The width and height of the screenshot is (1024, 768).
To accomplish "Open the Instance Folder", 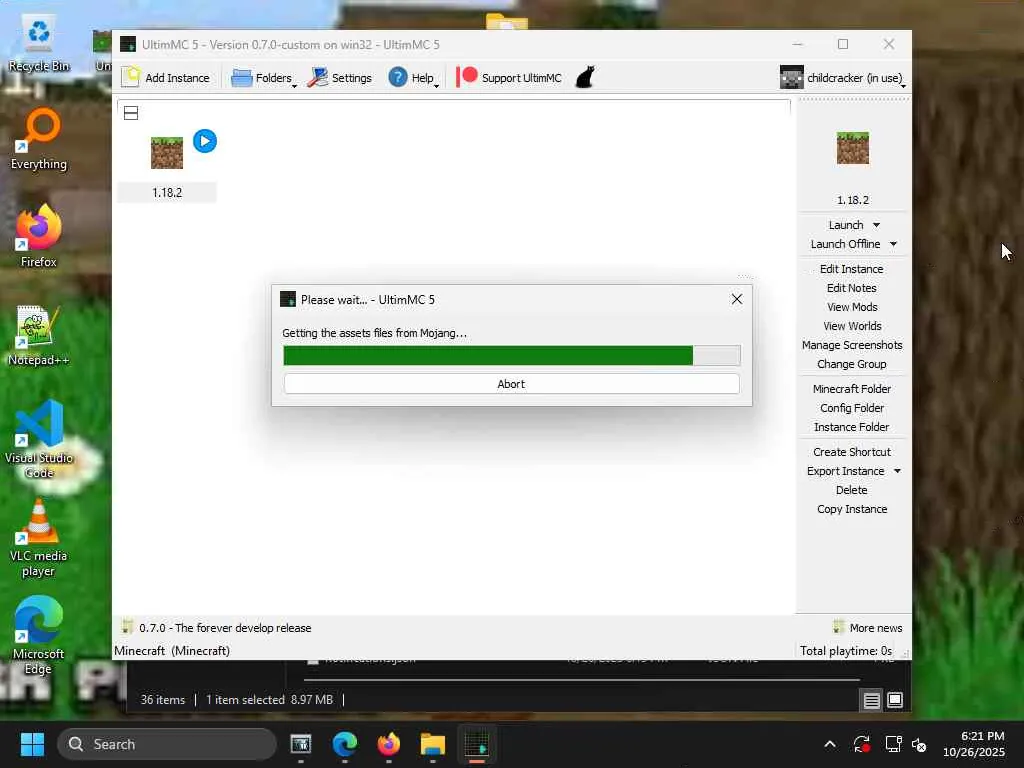I will coord(852,426).
